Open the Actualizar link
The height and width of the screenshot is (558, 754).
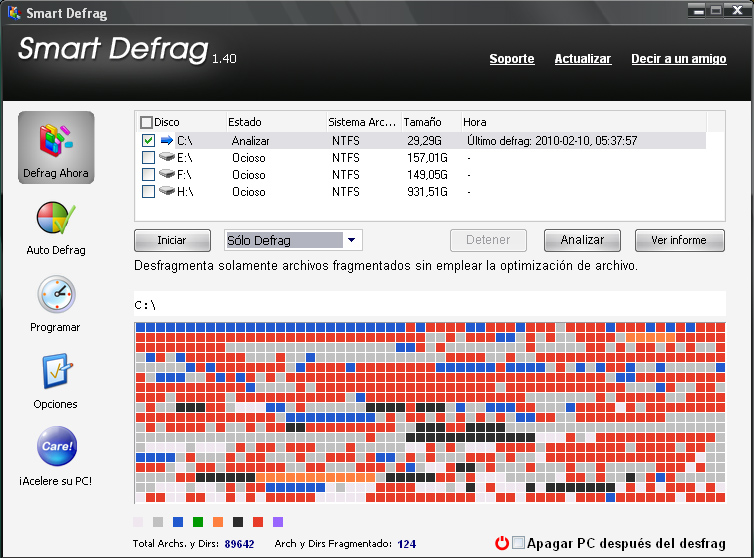(x=583, y=59)
